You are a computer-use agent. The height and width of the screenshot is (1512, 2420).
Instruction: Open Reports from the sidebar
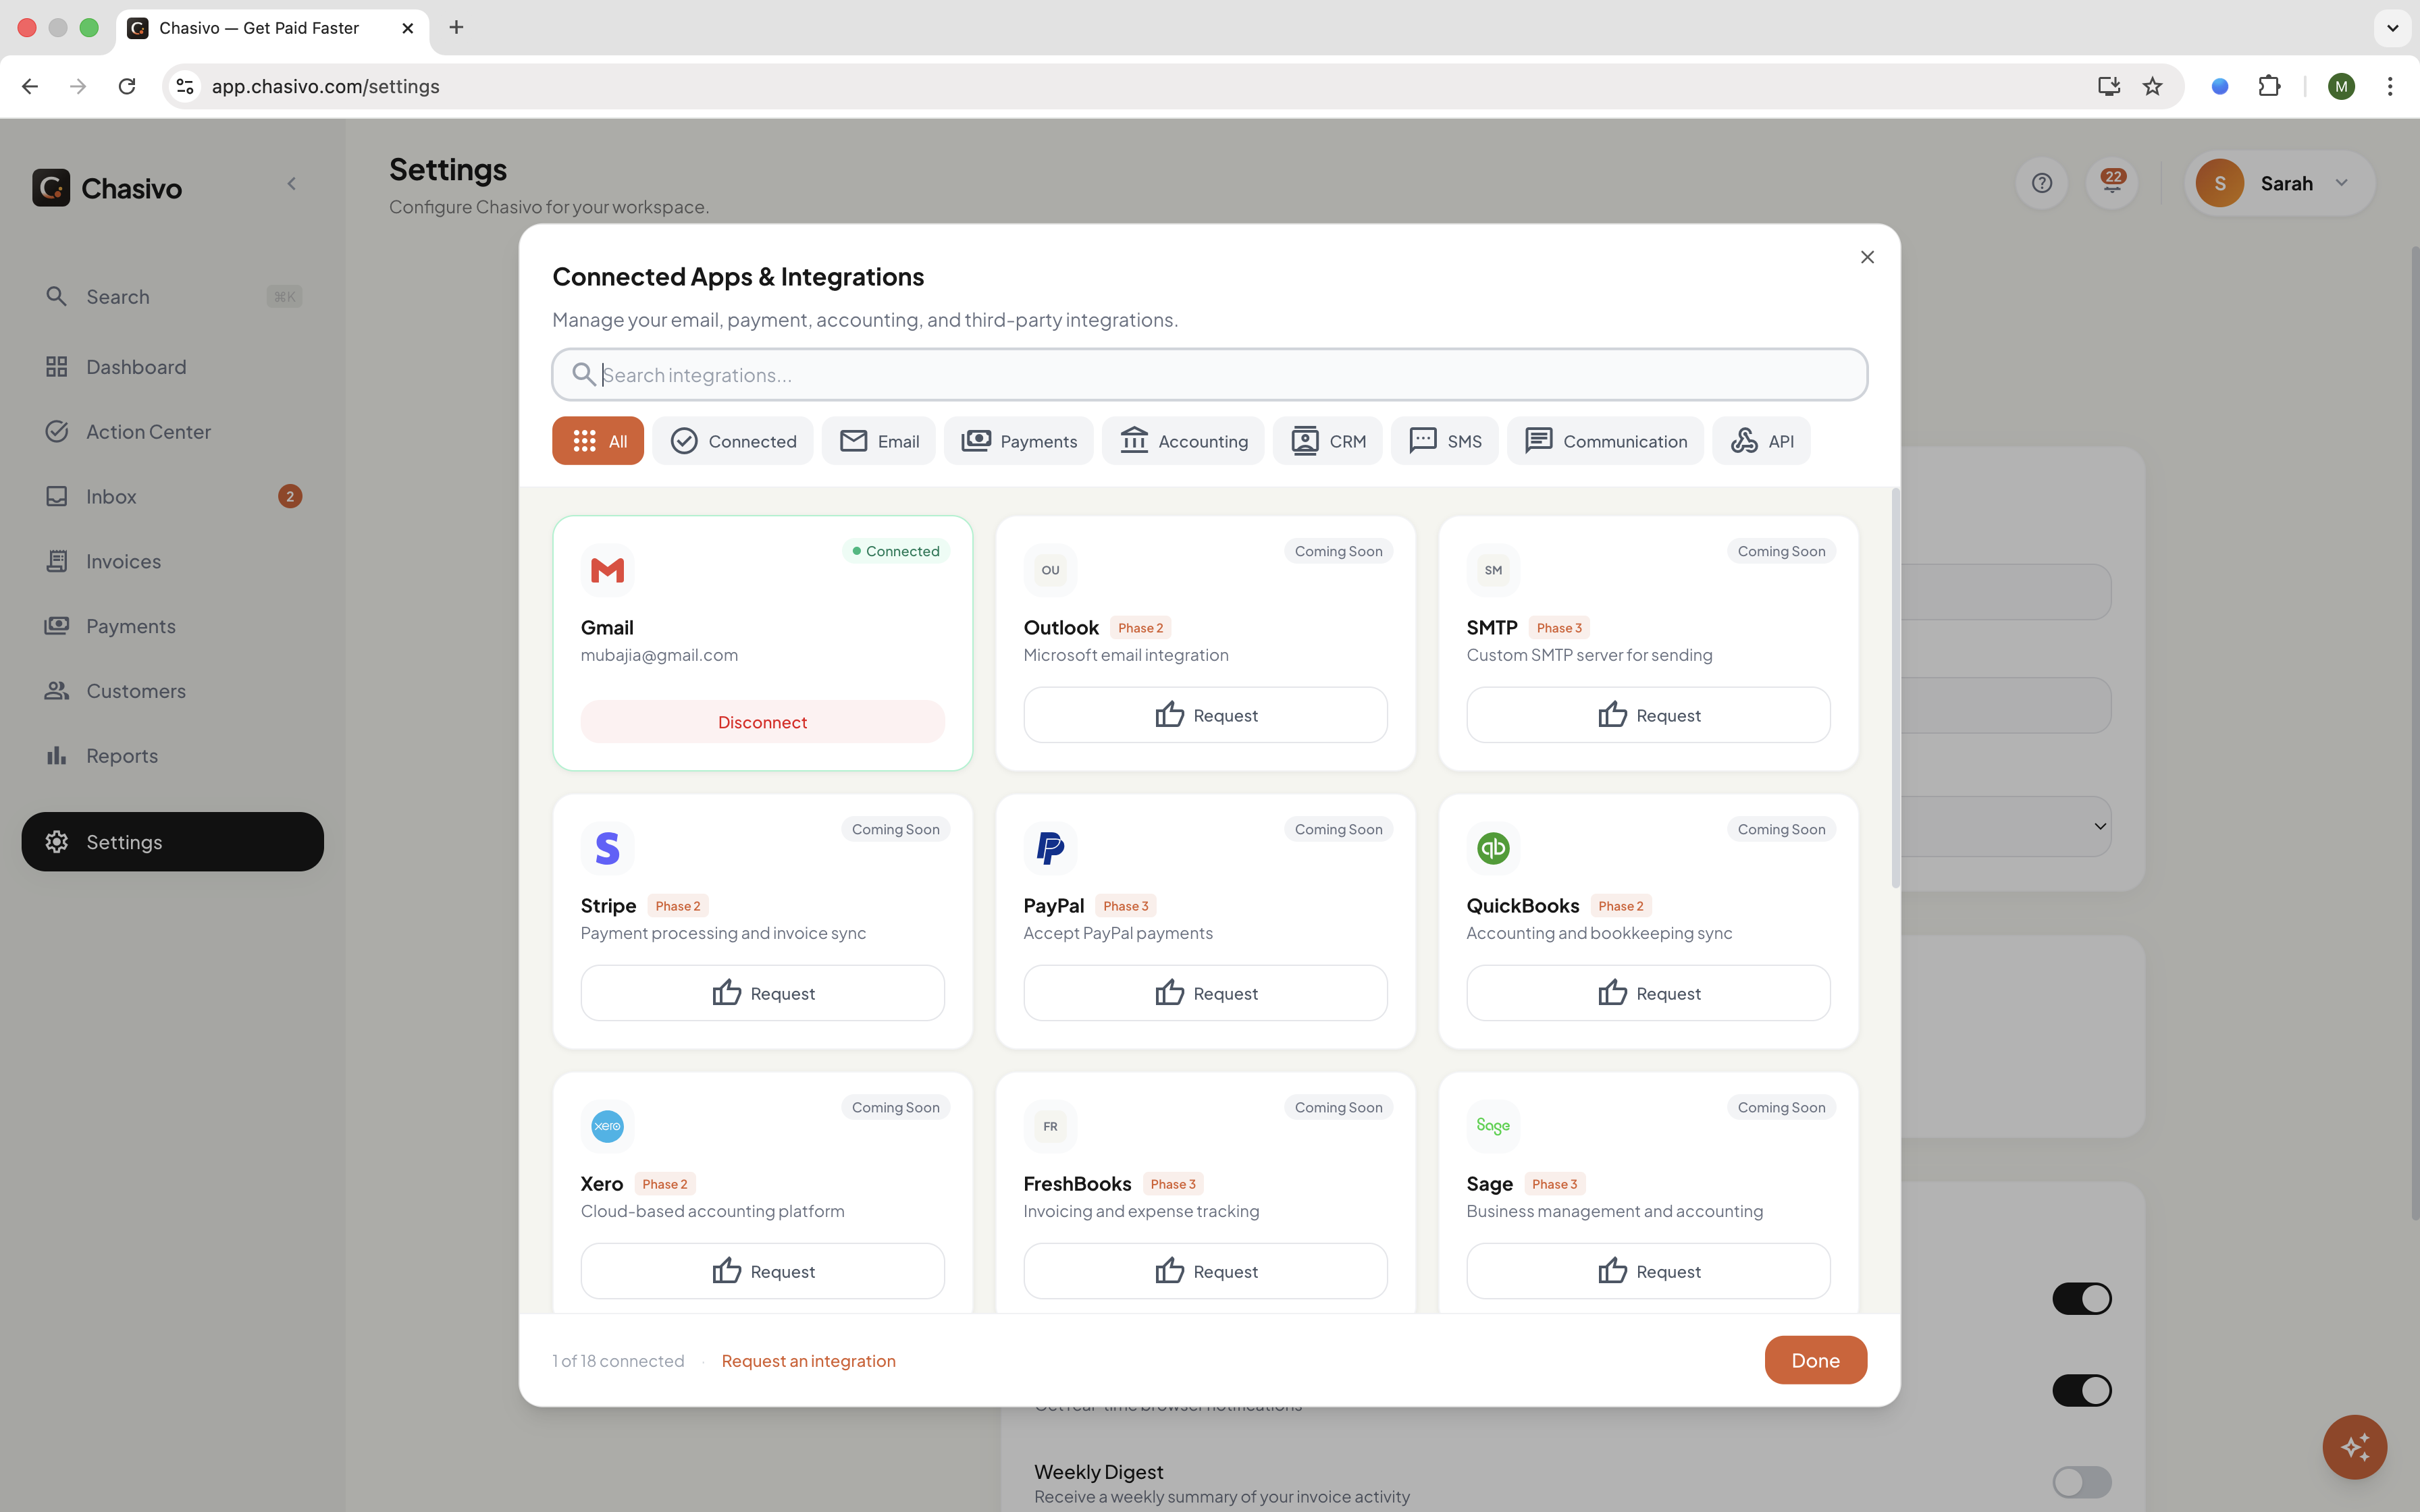[173, 756]
